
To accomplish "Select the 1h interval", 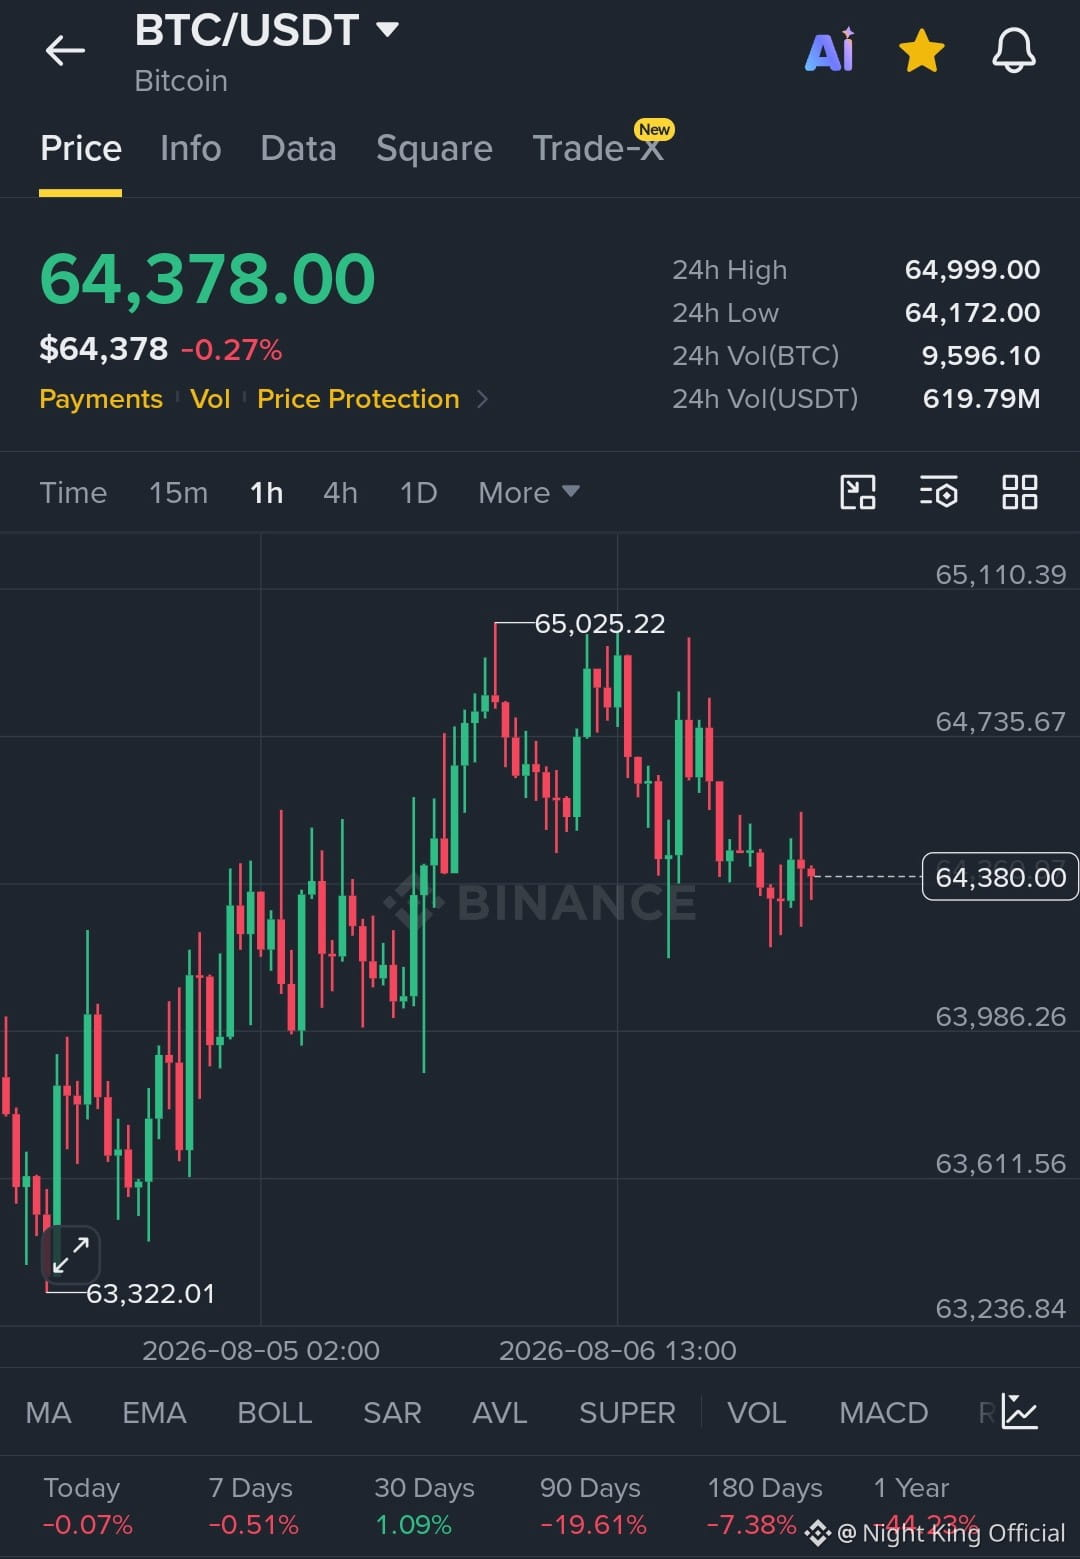I will click(266, 492).
